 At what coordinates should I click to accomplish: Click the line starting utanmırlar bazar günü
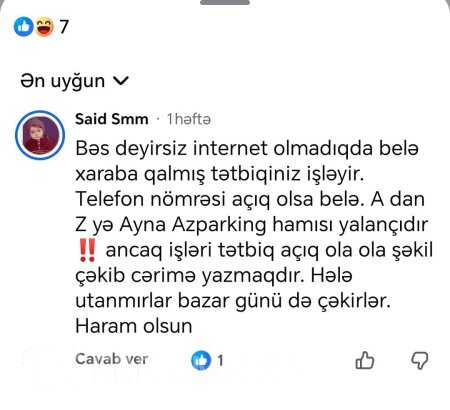233,301
